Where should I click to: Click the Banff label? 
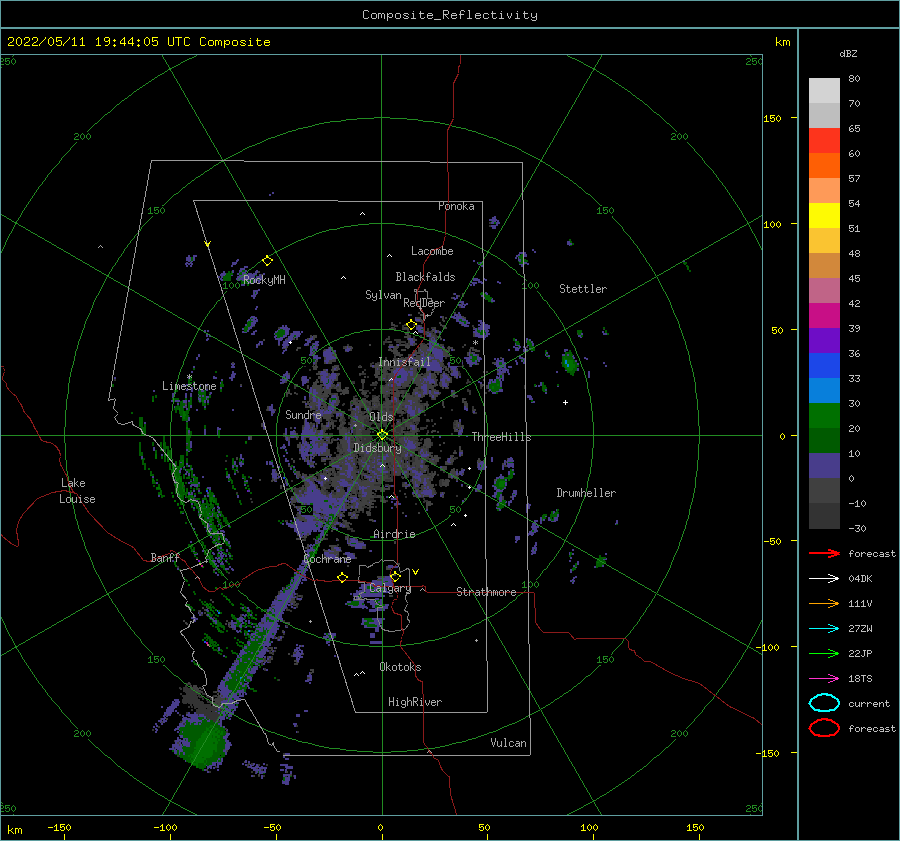click(165, 557)
